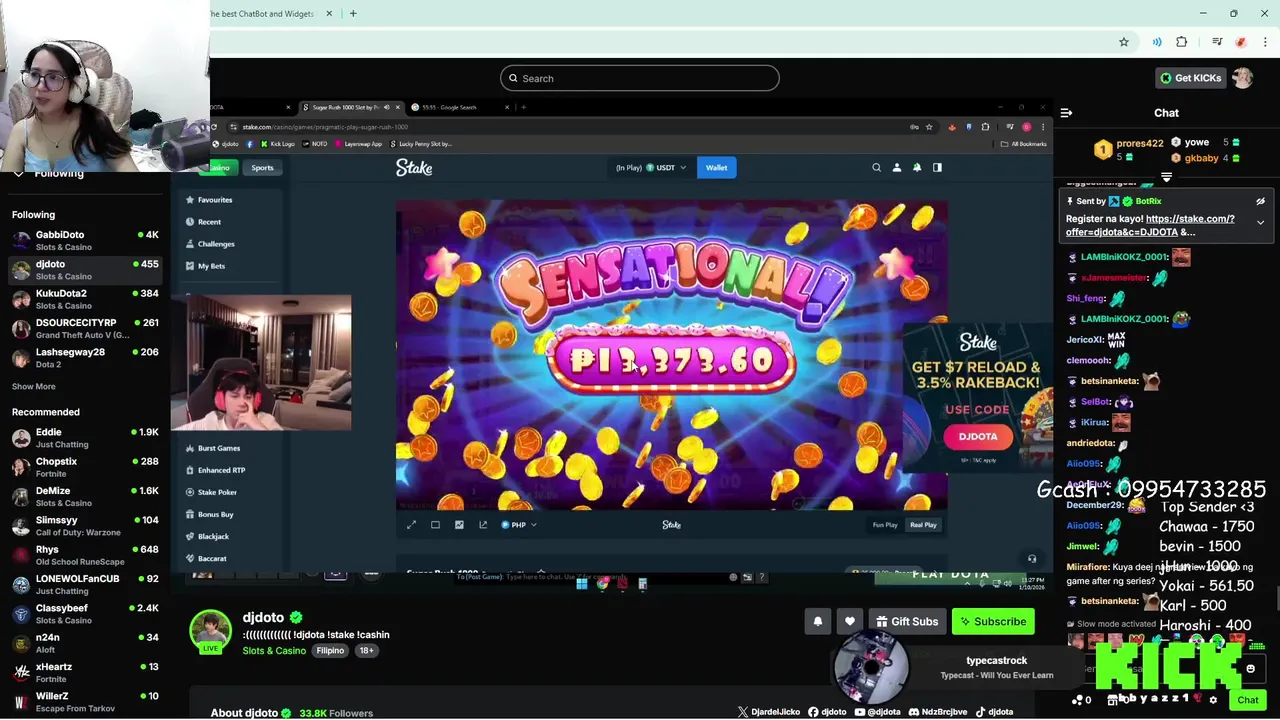Open Stake notifications bell icon
The width and height of the screenshot is (1280, 720).
(917, 168)
